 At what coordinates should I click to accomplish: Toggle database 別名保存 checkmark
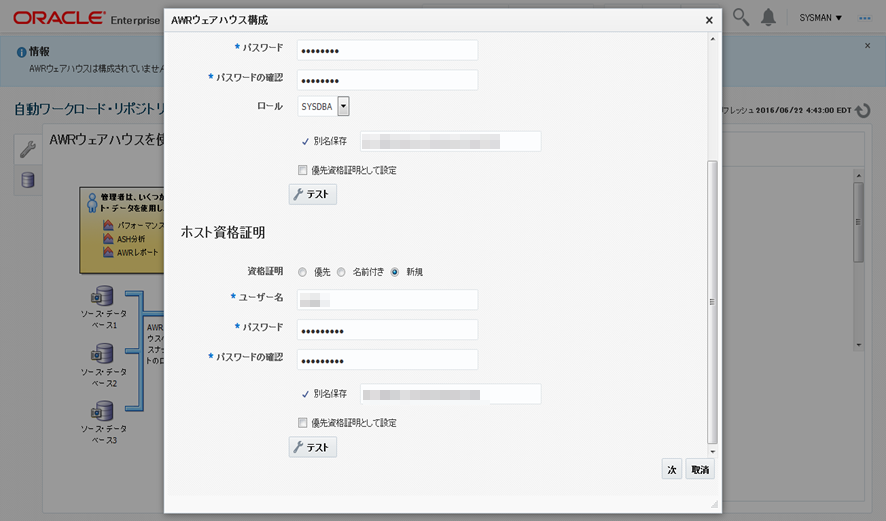[305, 141]
